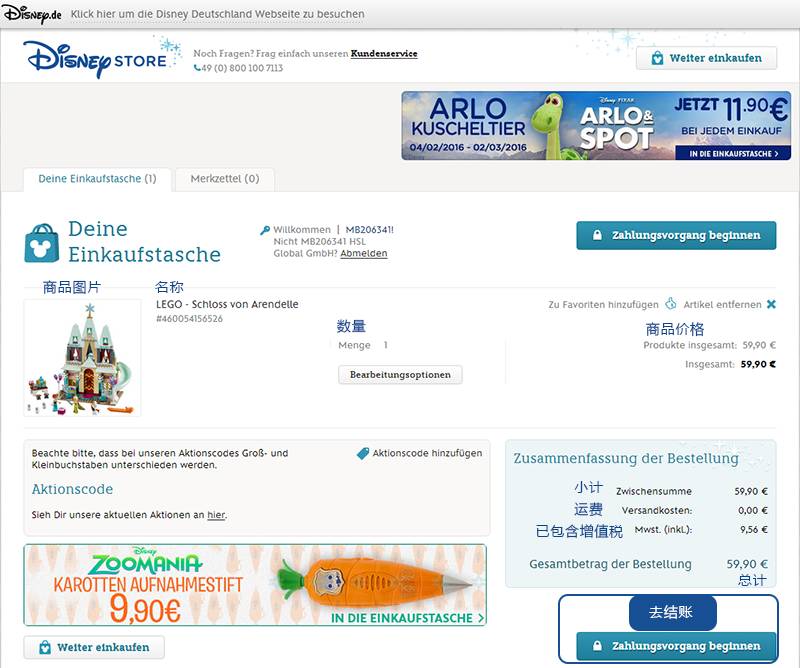Click the Zoomania Karotten Aufnahmestift banner
Image resolution: width=800 pixels, height=668 pixels.
255,585
